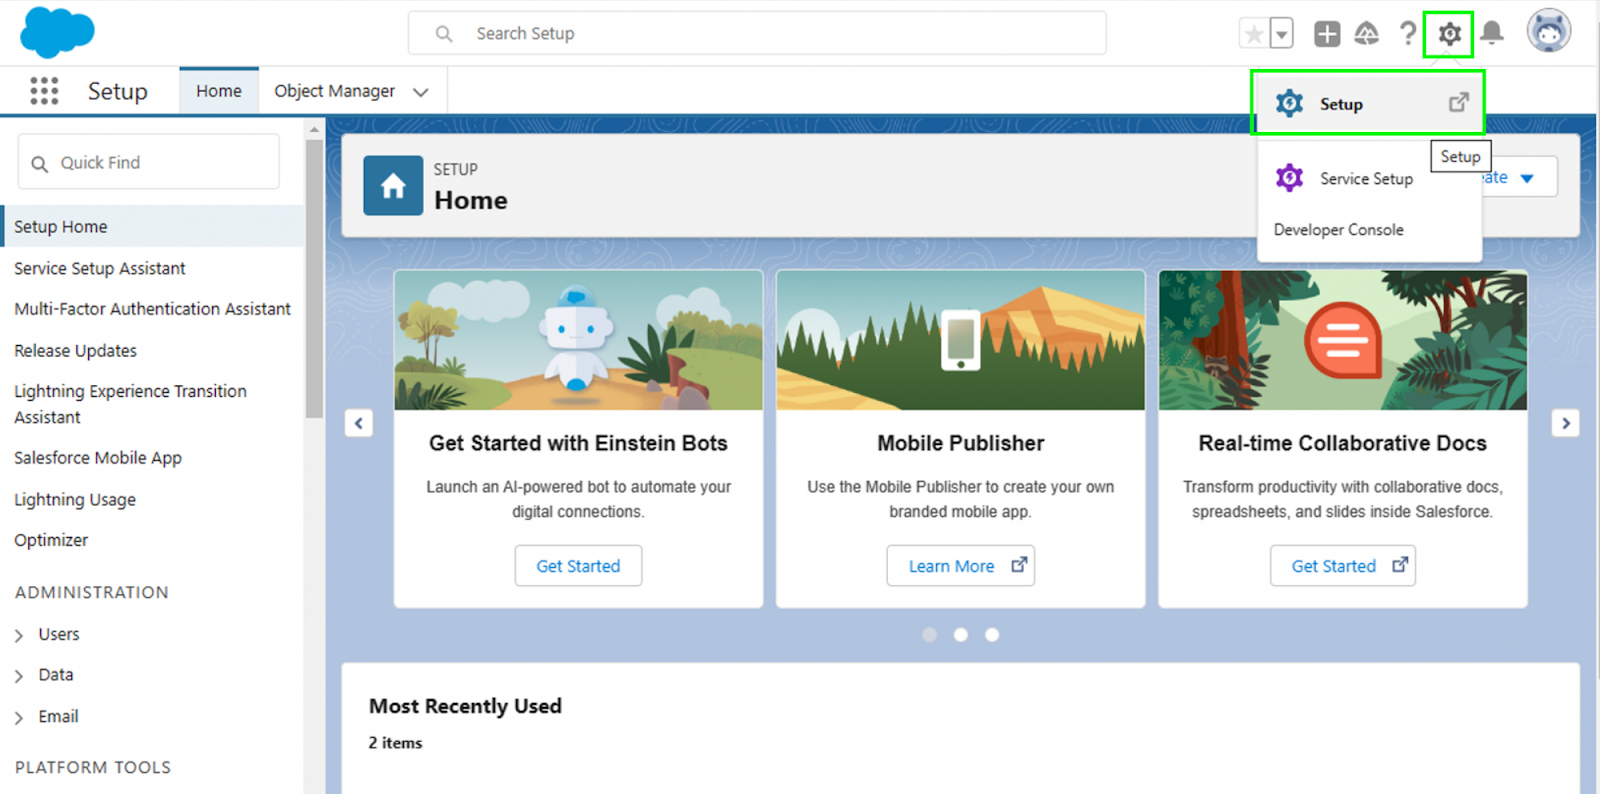The width and height of the screenshot is (1600, 794).
Task: Click Get Started under Einstein Bots
Action: (x=578, y=566)
